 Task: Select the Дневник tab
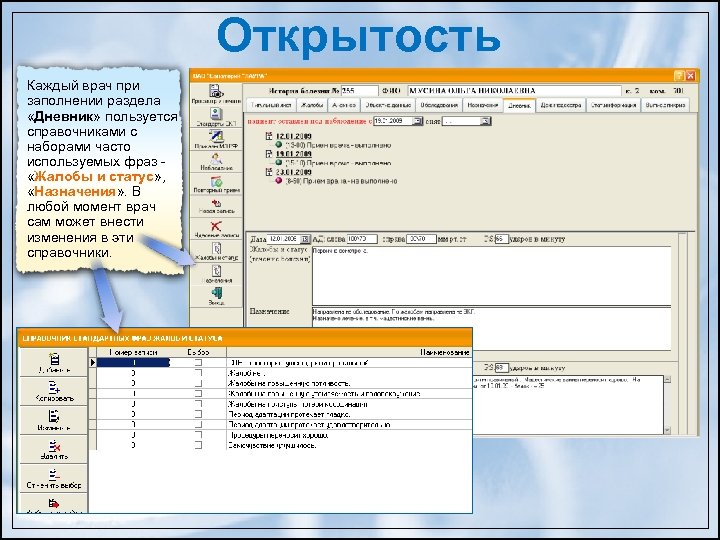519,105
